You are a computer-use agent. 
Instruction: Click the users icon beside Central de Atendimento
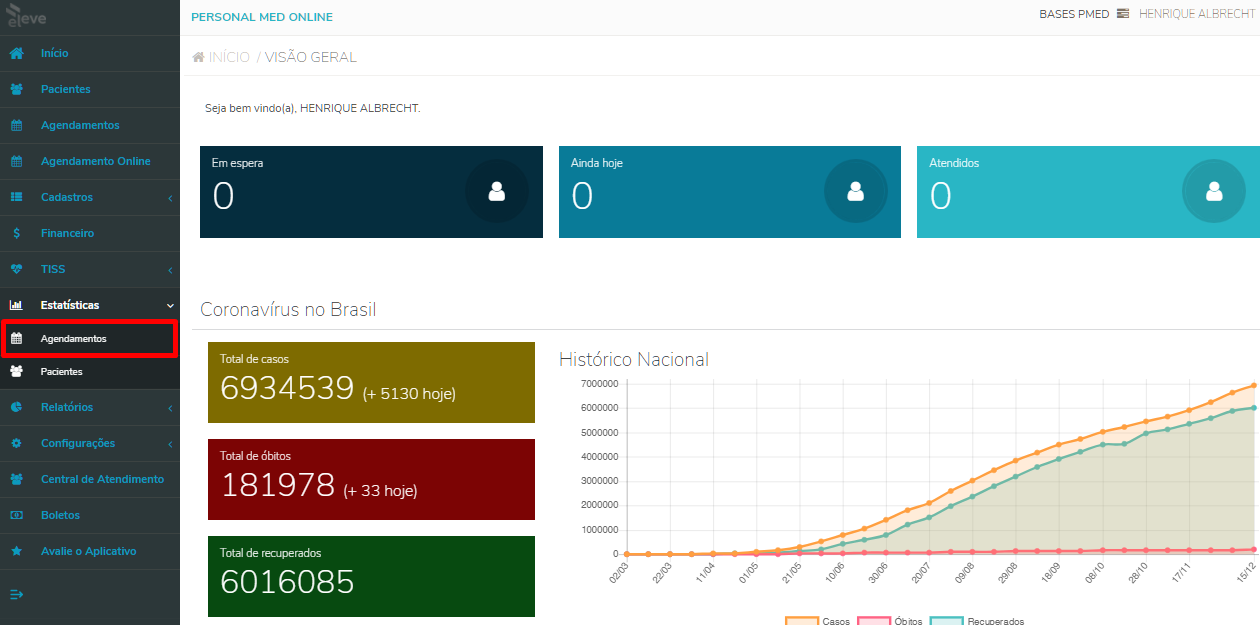coord(16,479)
